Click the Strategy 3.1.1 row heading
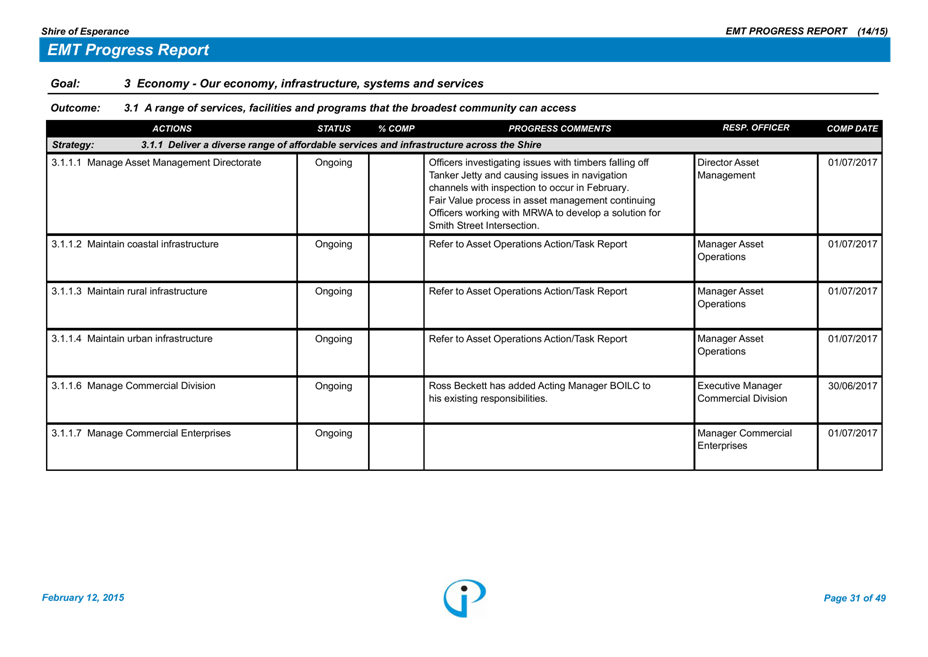The width and height of the screenshot is (928, 657). coord(340,145)
